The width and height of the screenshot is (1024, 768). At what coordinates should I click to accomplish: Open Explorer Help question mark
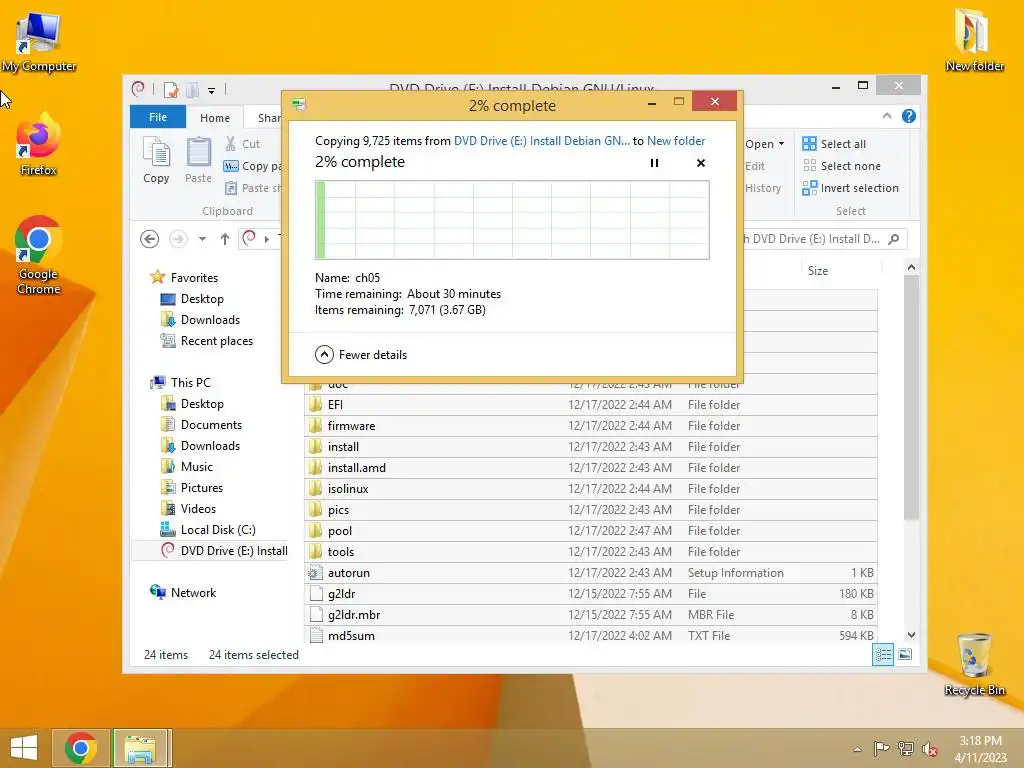[x=908, y=116]
